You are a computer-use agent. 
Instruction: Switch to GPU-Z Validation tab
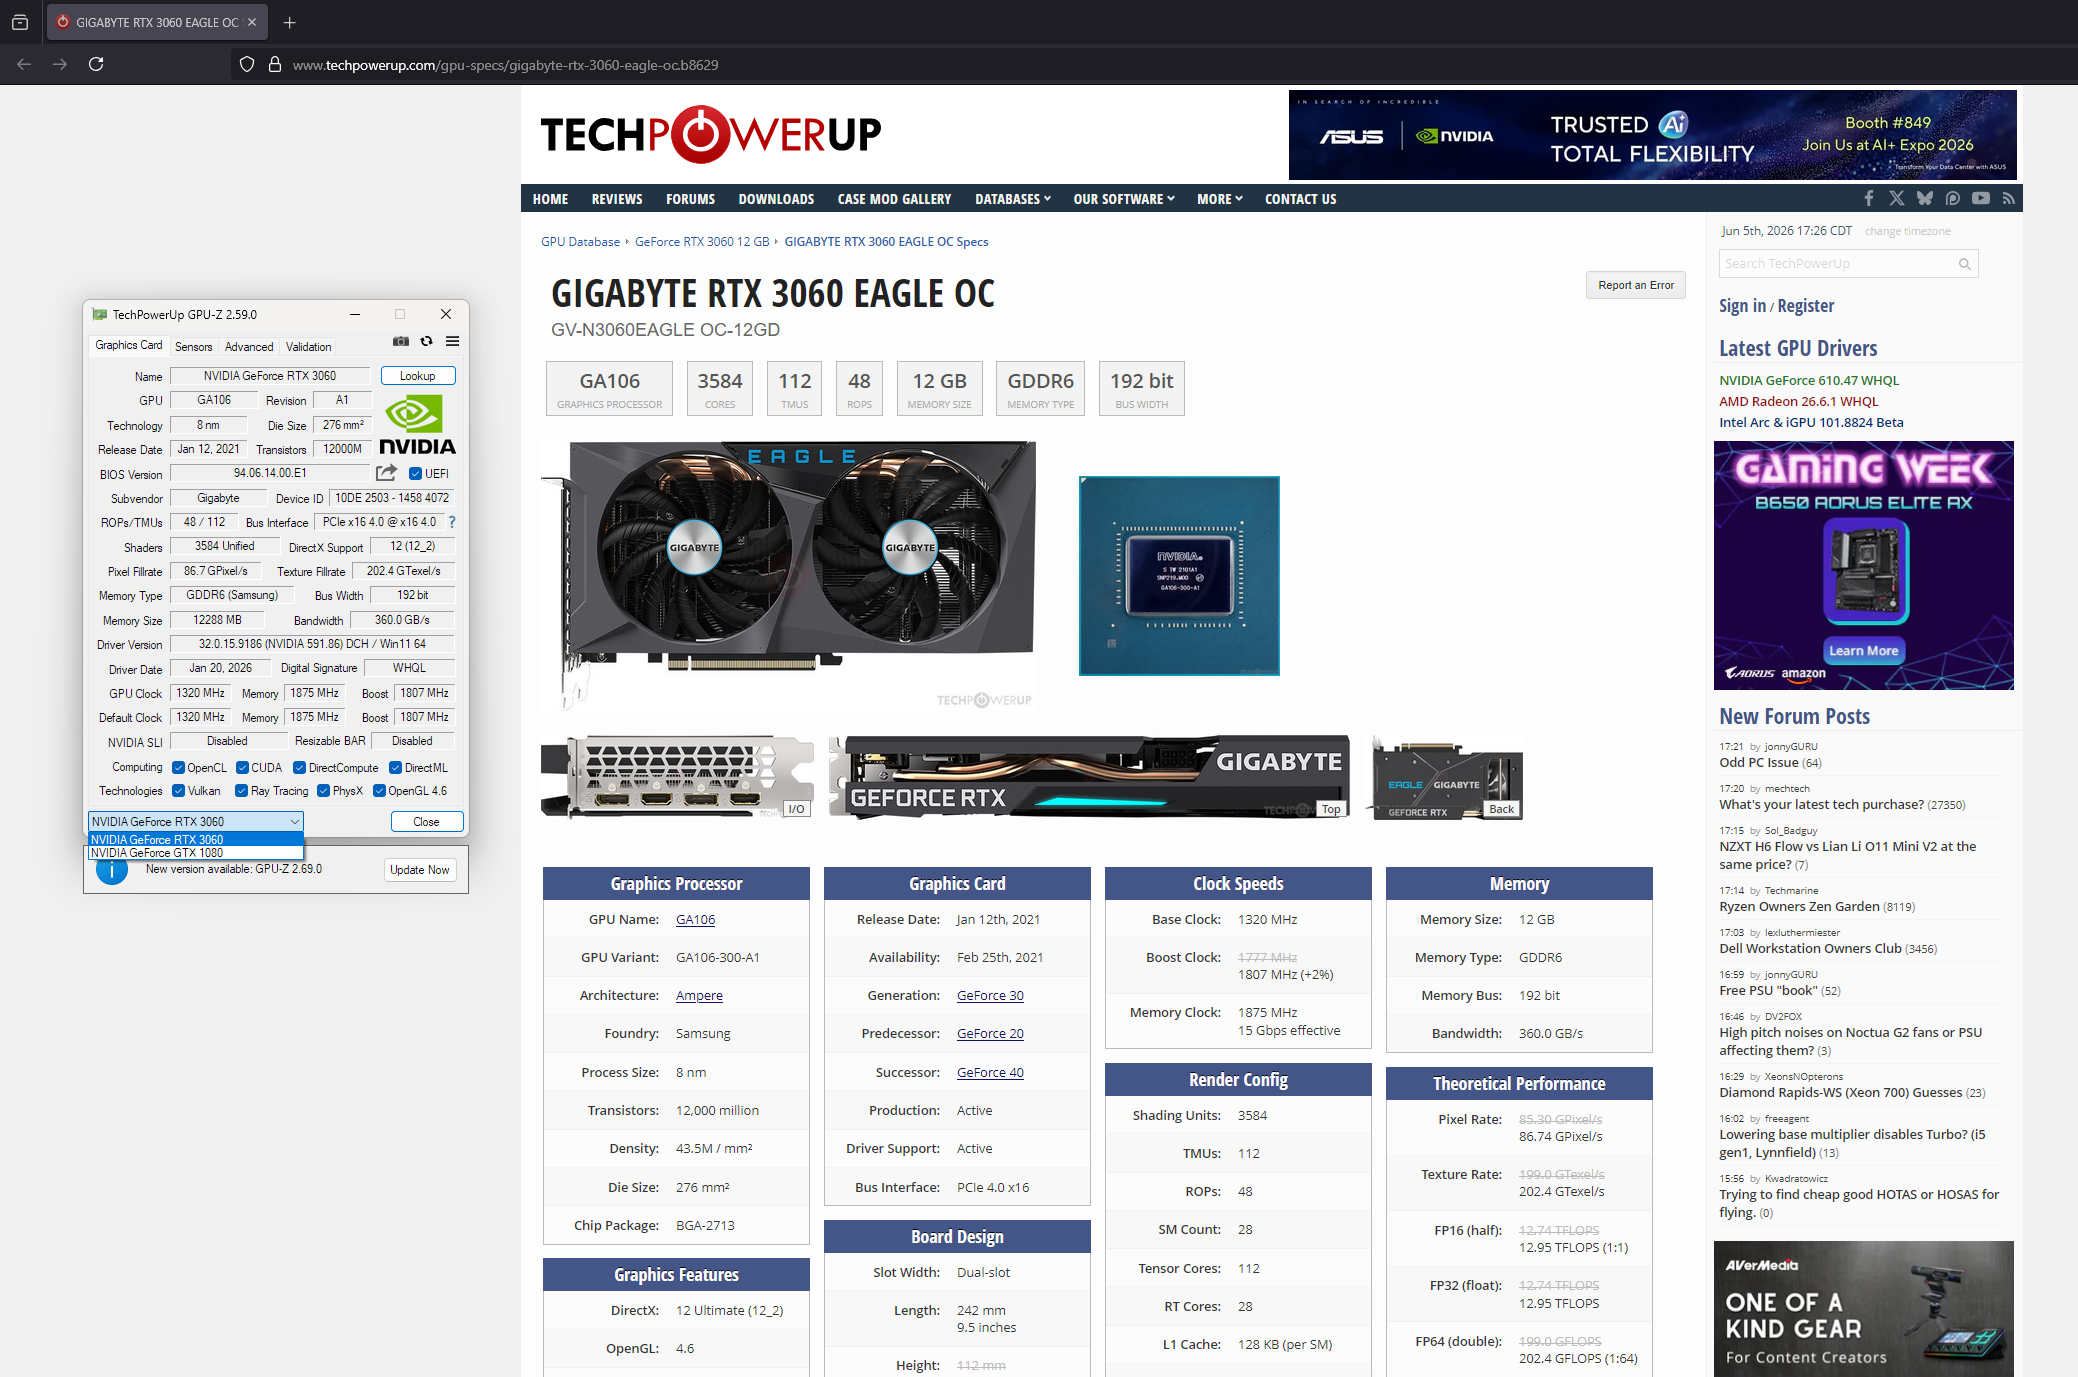pyautogui.click(x=308, y=347)
